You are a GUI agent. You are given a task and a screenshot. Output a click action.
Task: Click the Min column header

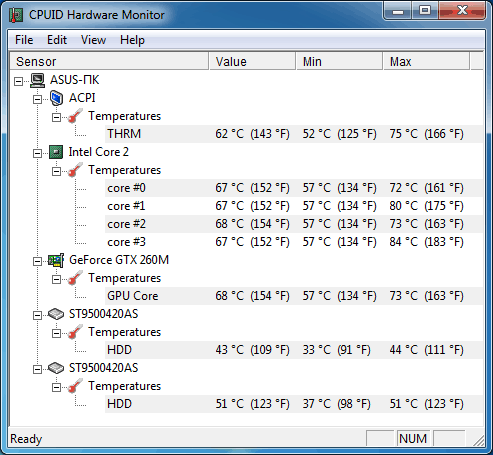(x=339, y=61)
